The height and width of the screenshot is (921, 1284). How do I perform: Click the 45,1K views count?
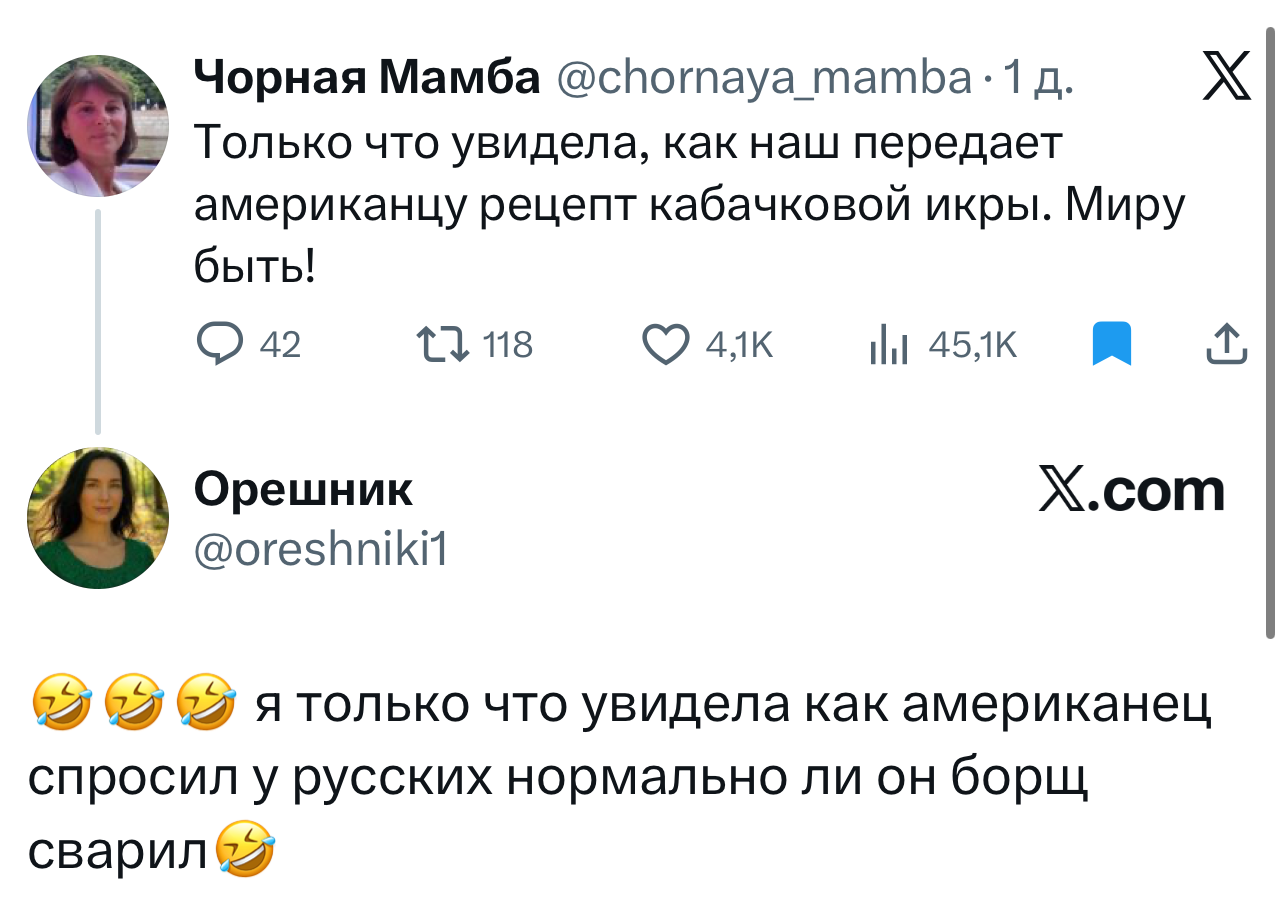[972, 345]
